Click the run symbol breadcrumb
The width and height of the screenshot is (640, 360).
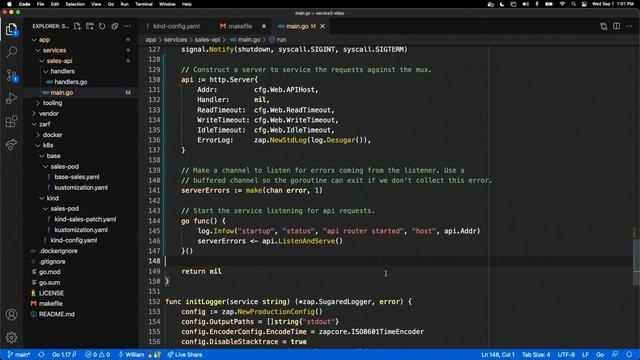[x=278, y=40]
